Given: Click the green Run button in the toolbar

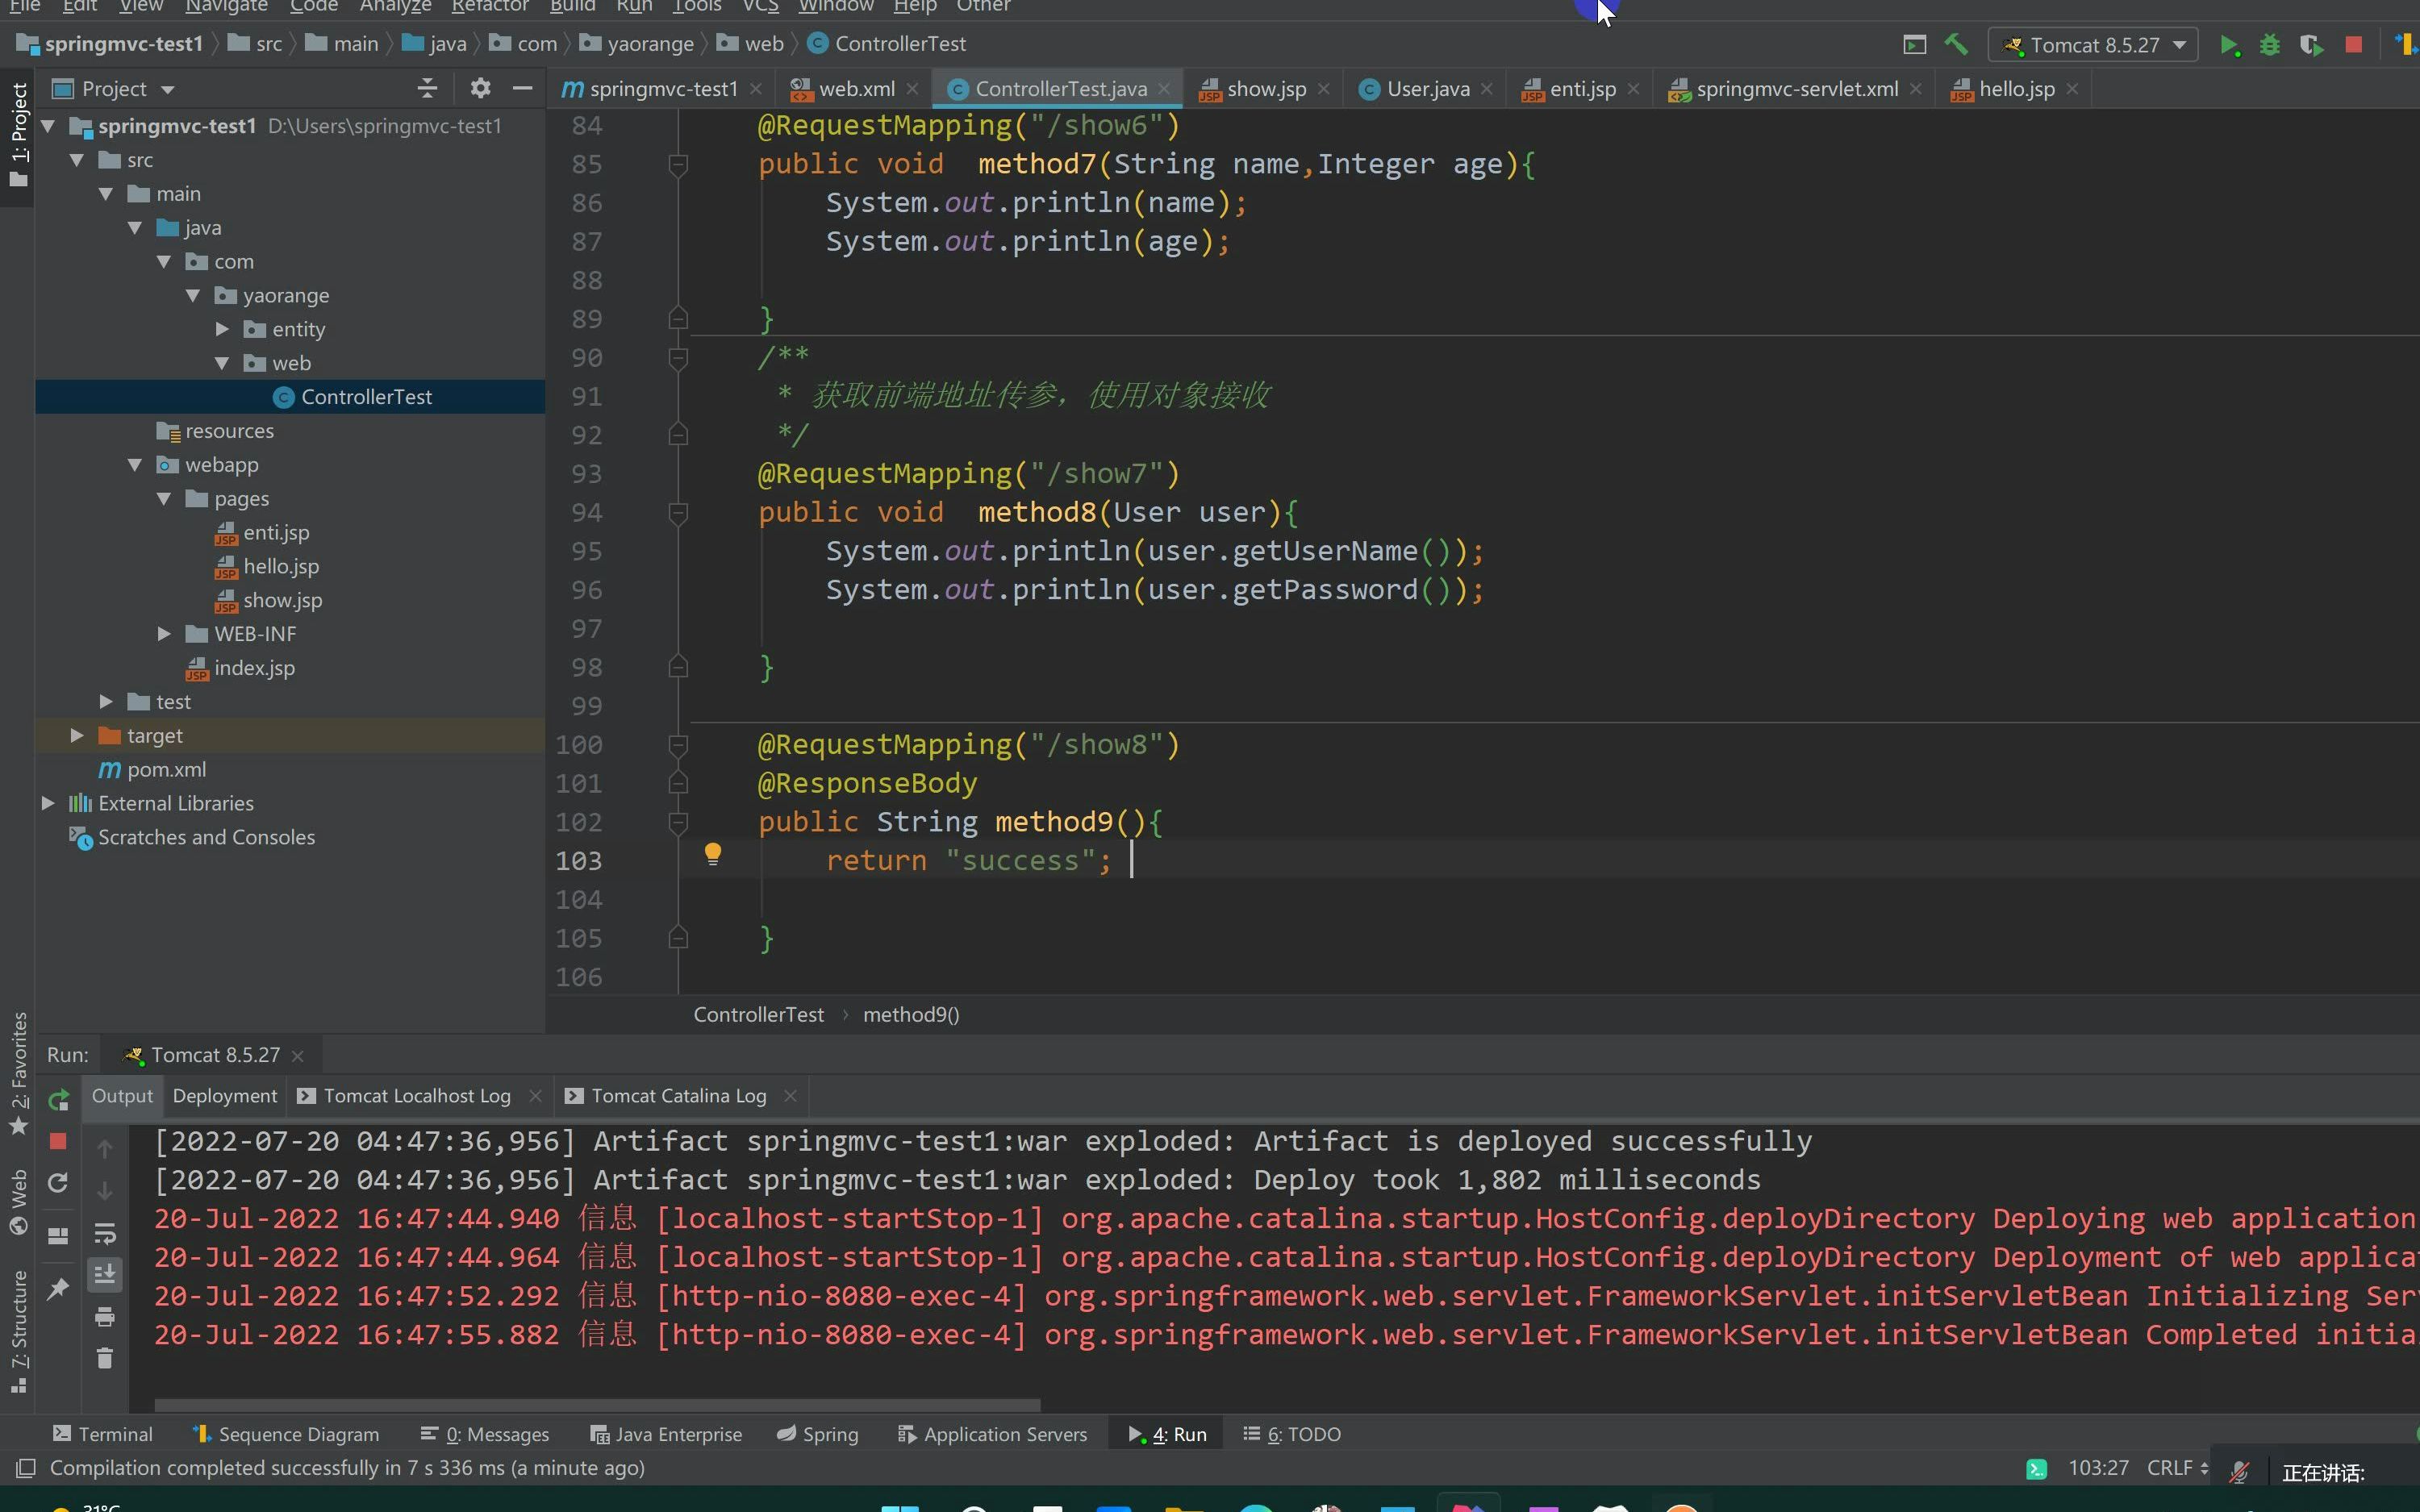Looking at the screenshot, I should coord(2229,45).
